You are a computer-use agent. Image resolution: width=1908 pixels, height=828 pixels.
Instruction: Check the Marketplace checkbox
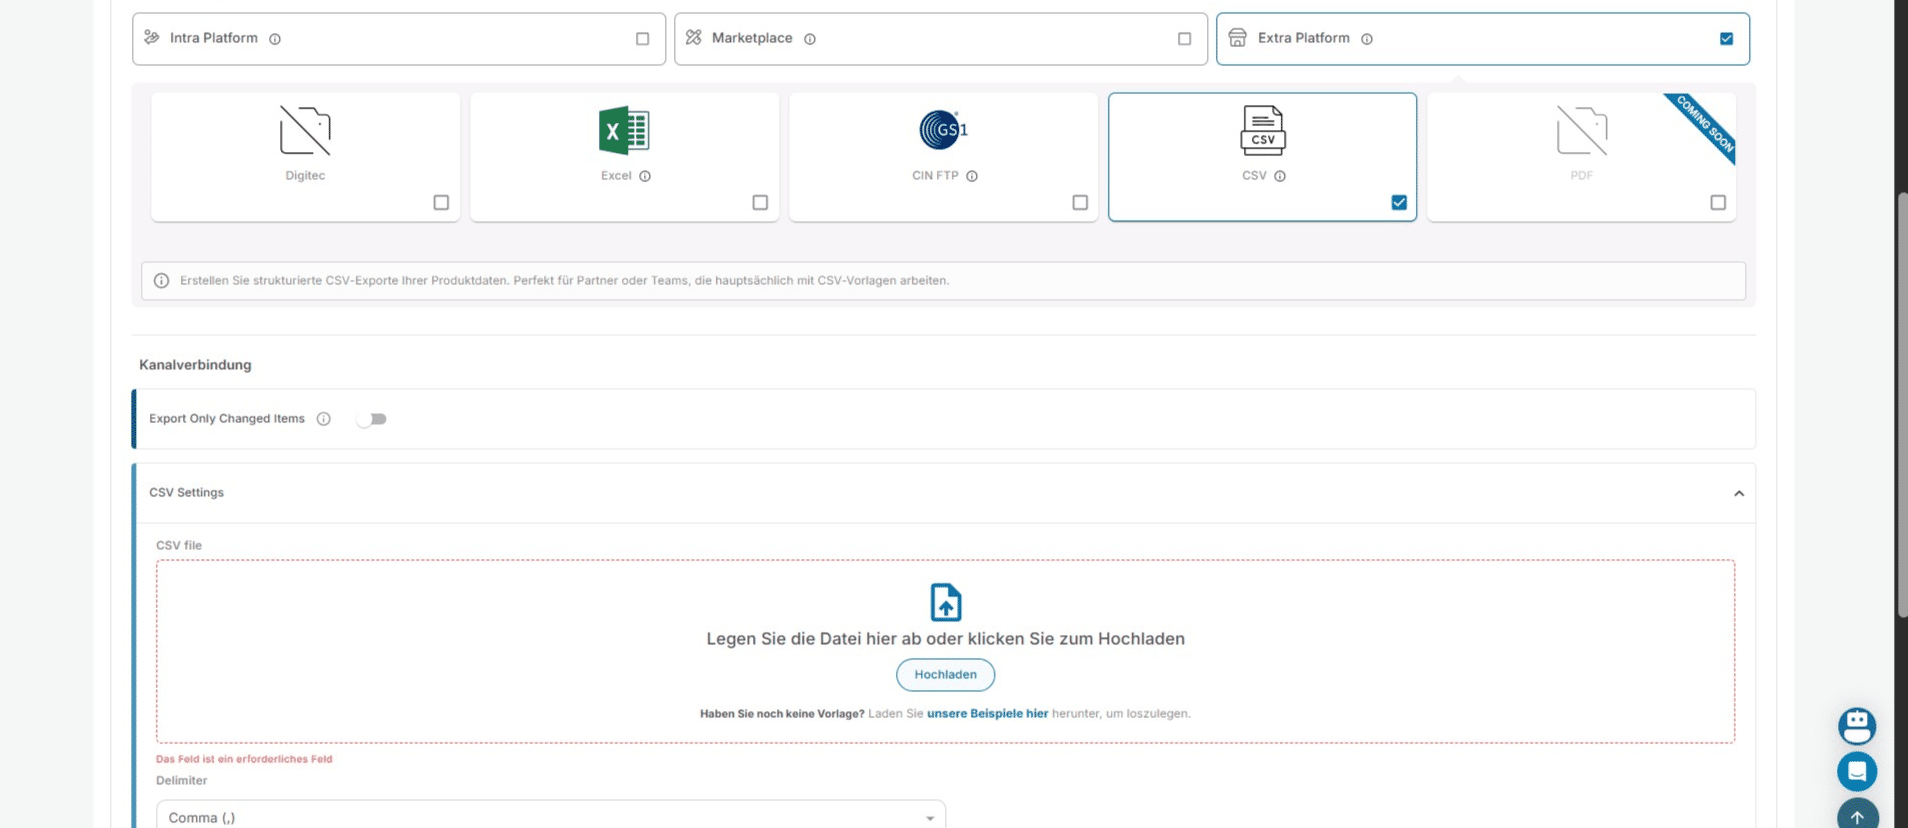[1185, 39]
